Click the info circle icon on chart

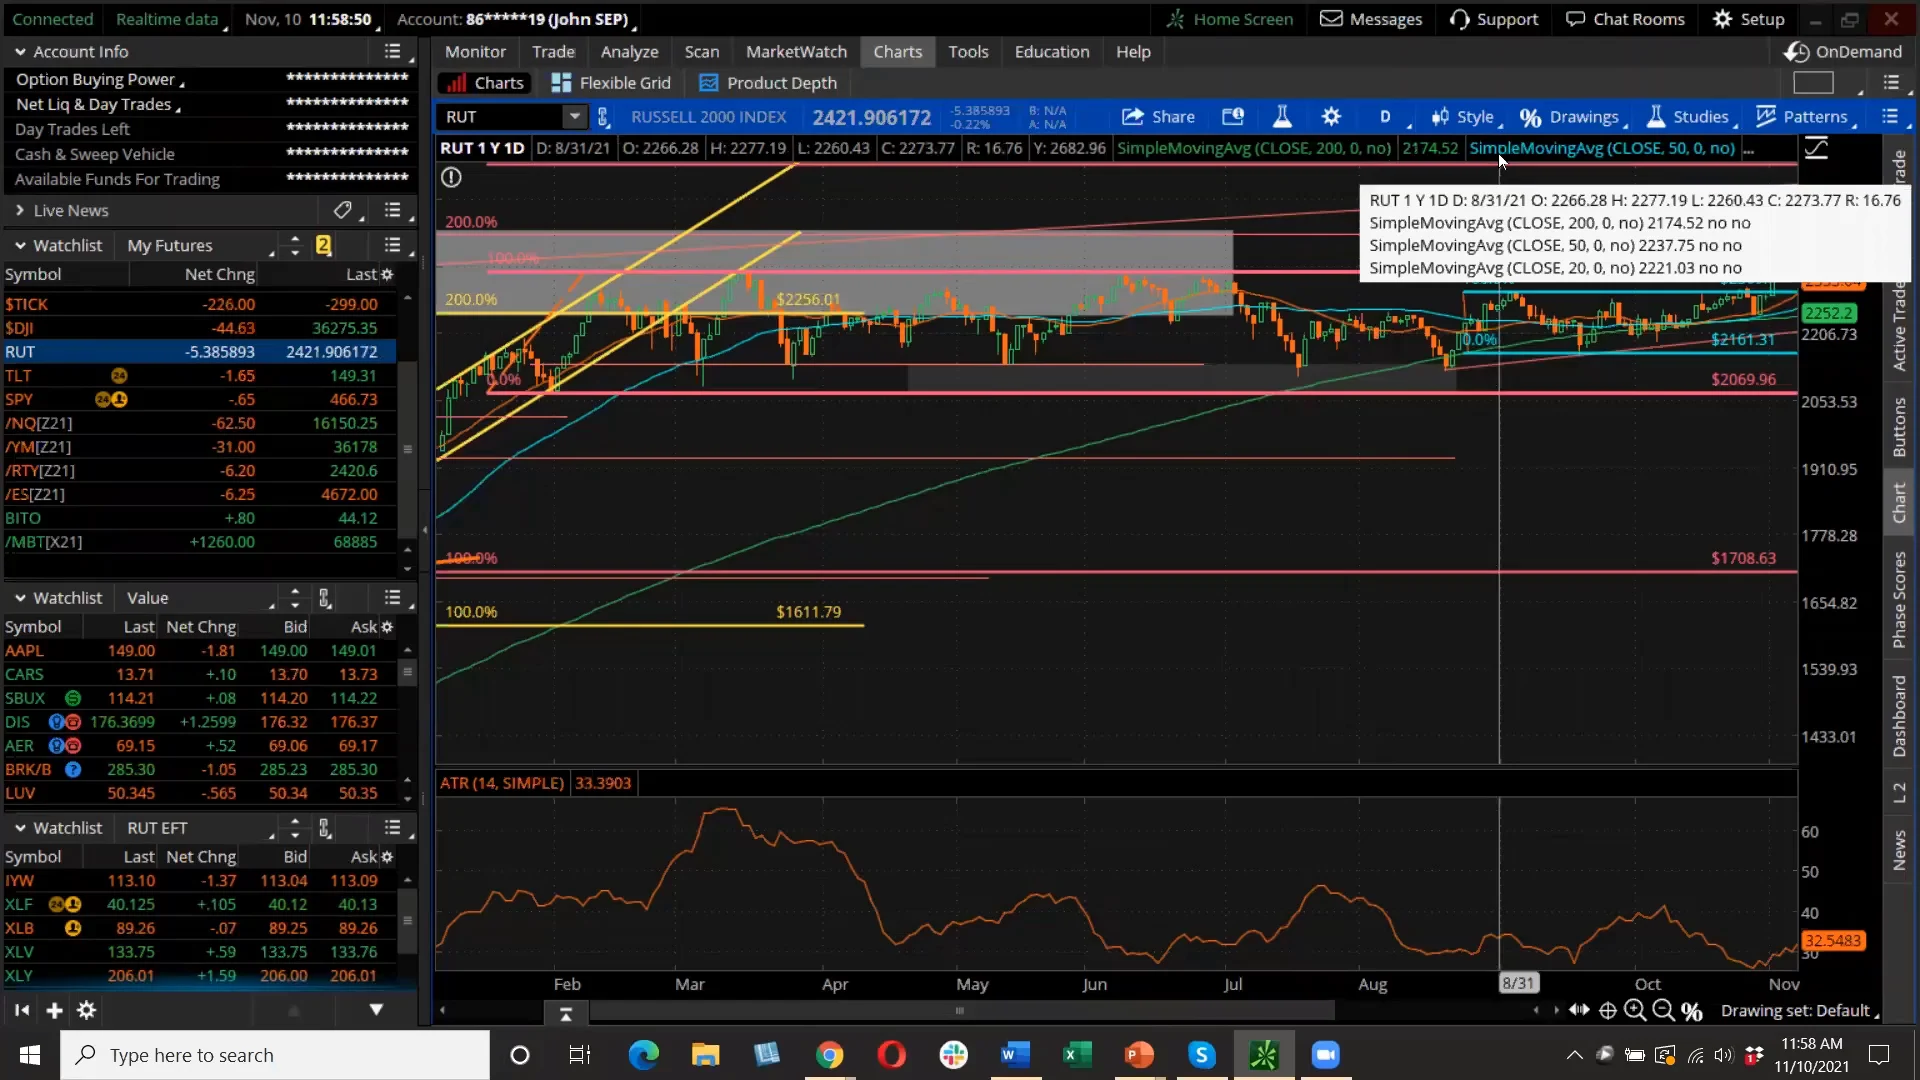click(x=452, y=177)
